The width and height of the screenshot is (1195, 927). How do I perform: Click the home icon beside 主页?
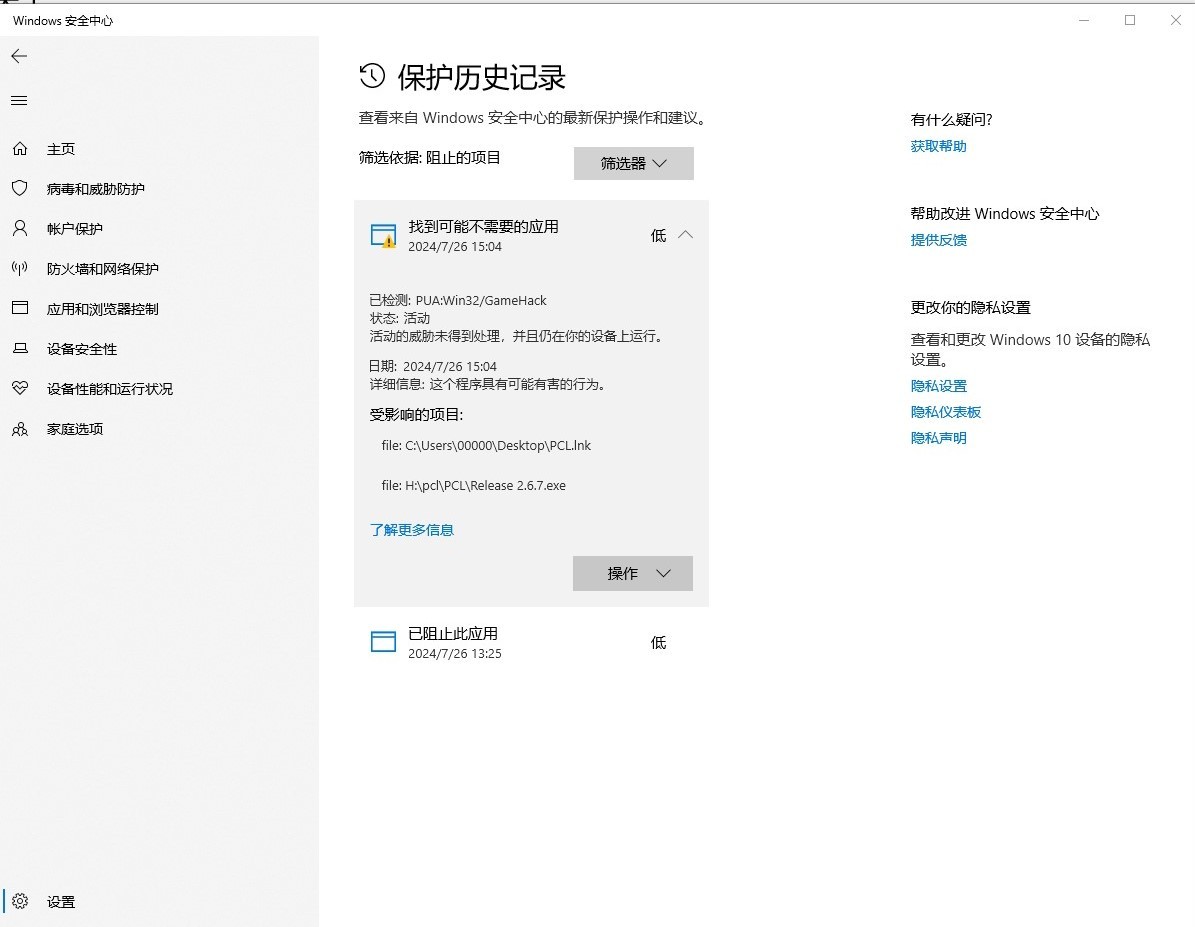pos(20,149)
